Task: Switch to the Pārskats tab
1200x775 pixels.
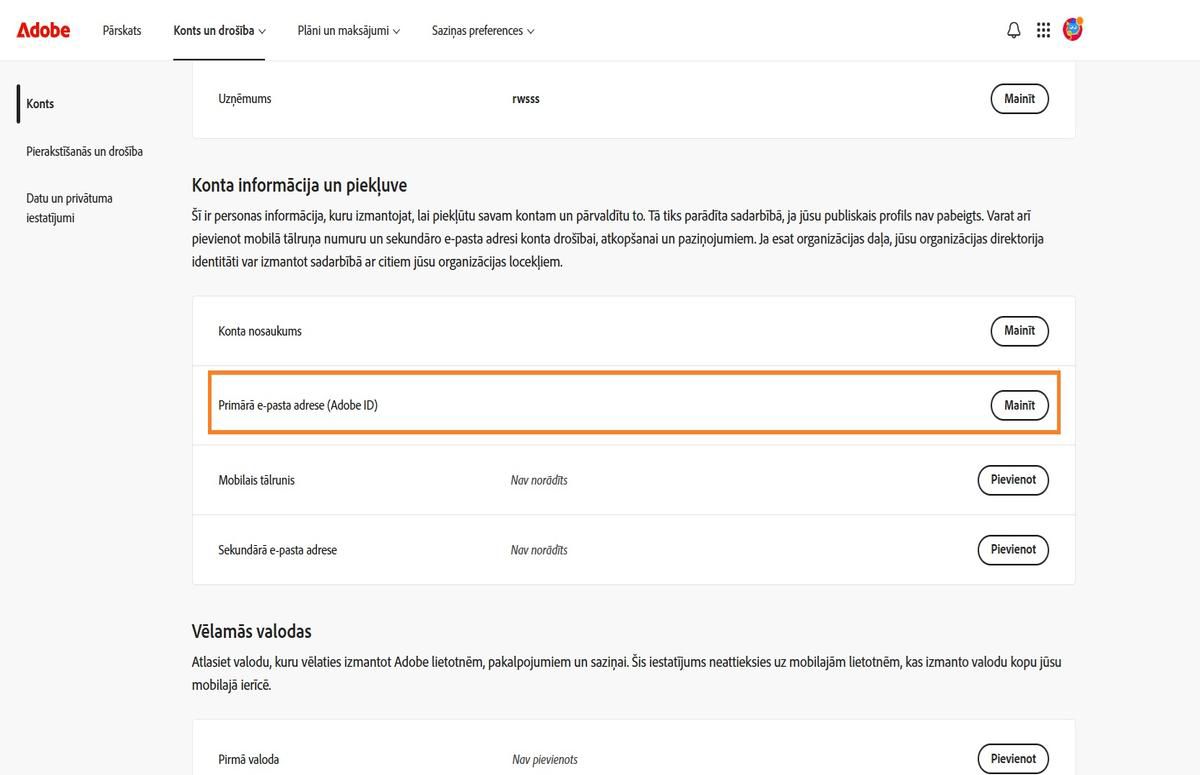Action: [122, 30]
